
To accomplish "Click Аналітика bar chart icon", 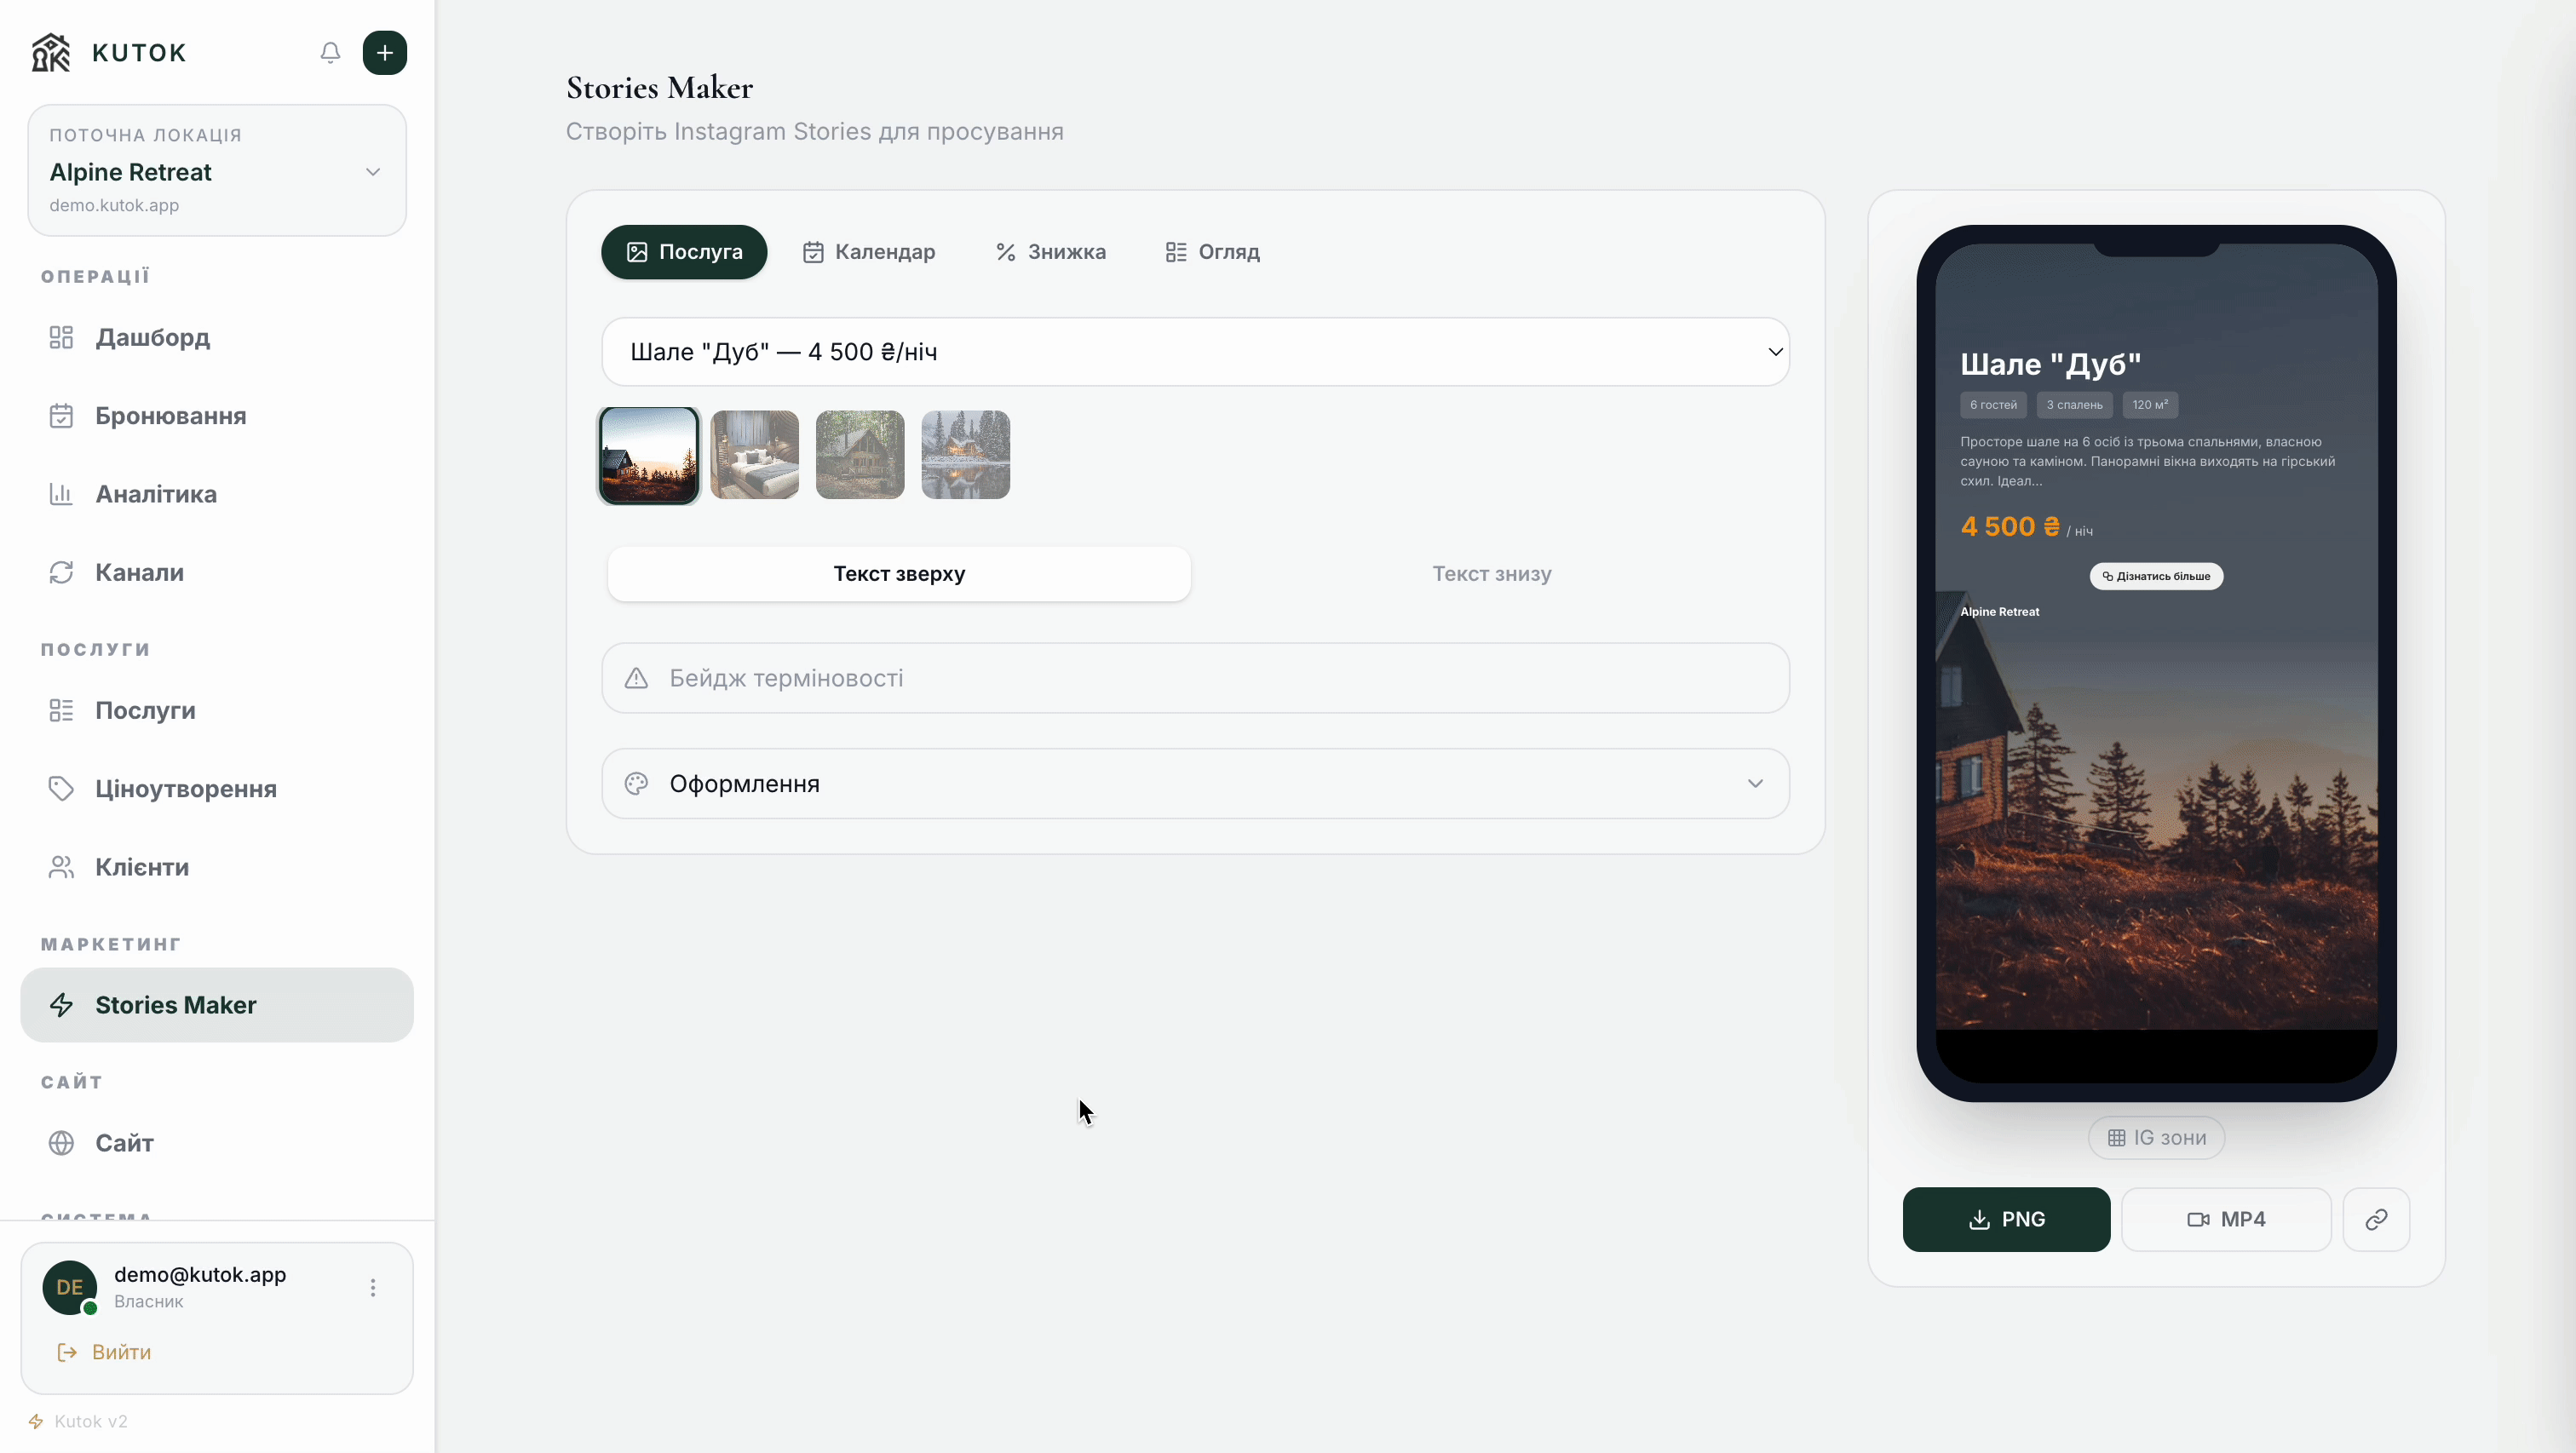I will pyautogui.click(x=61, y=494).
